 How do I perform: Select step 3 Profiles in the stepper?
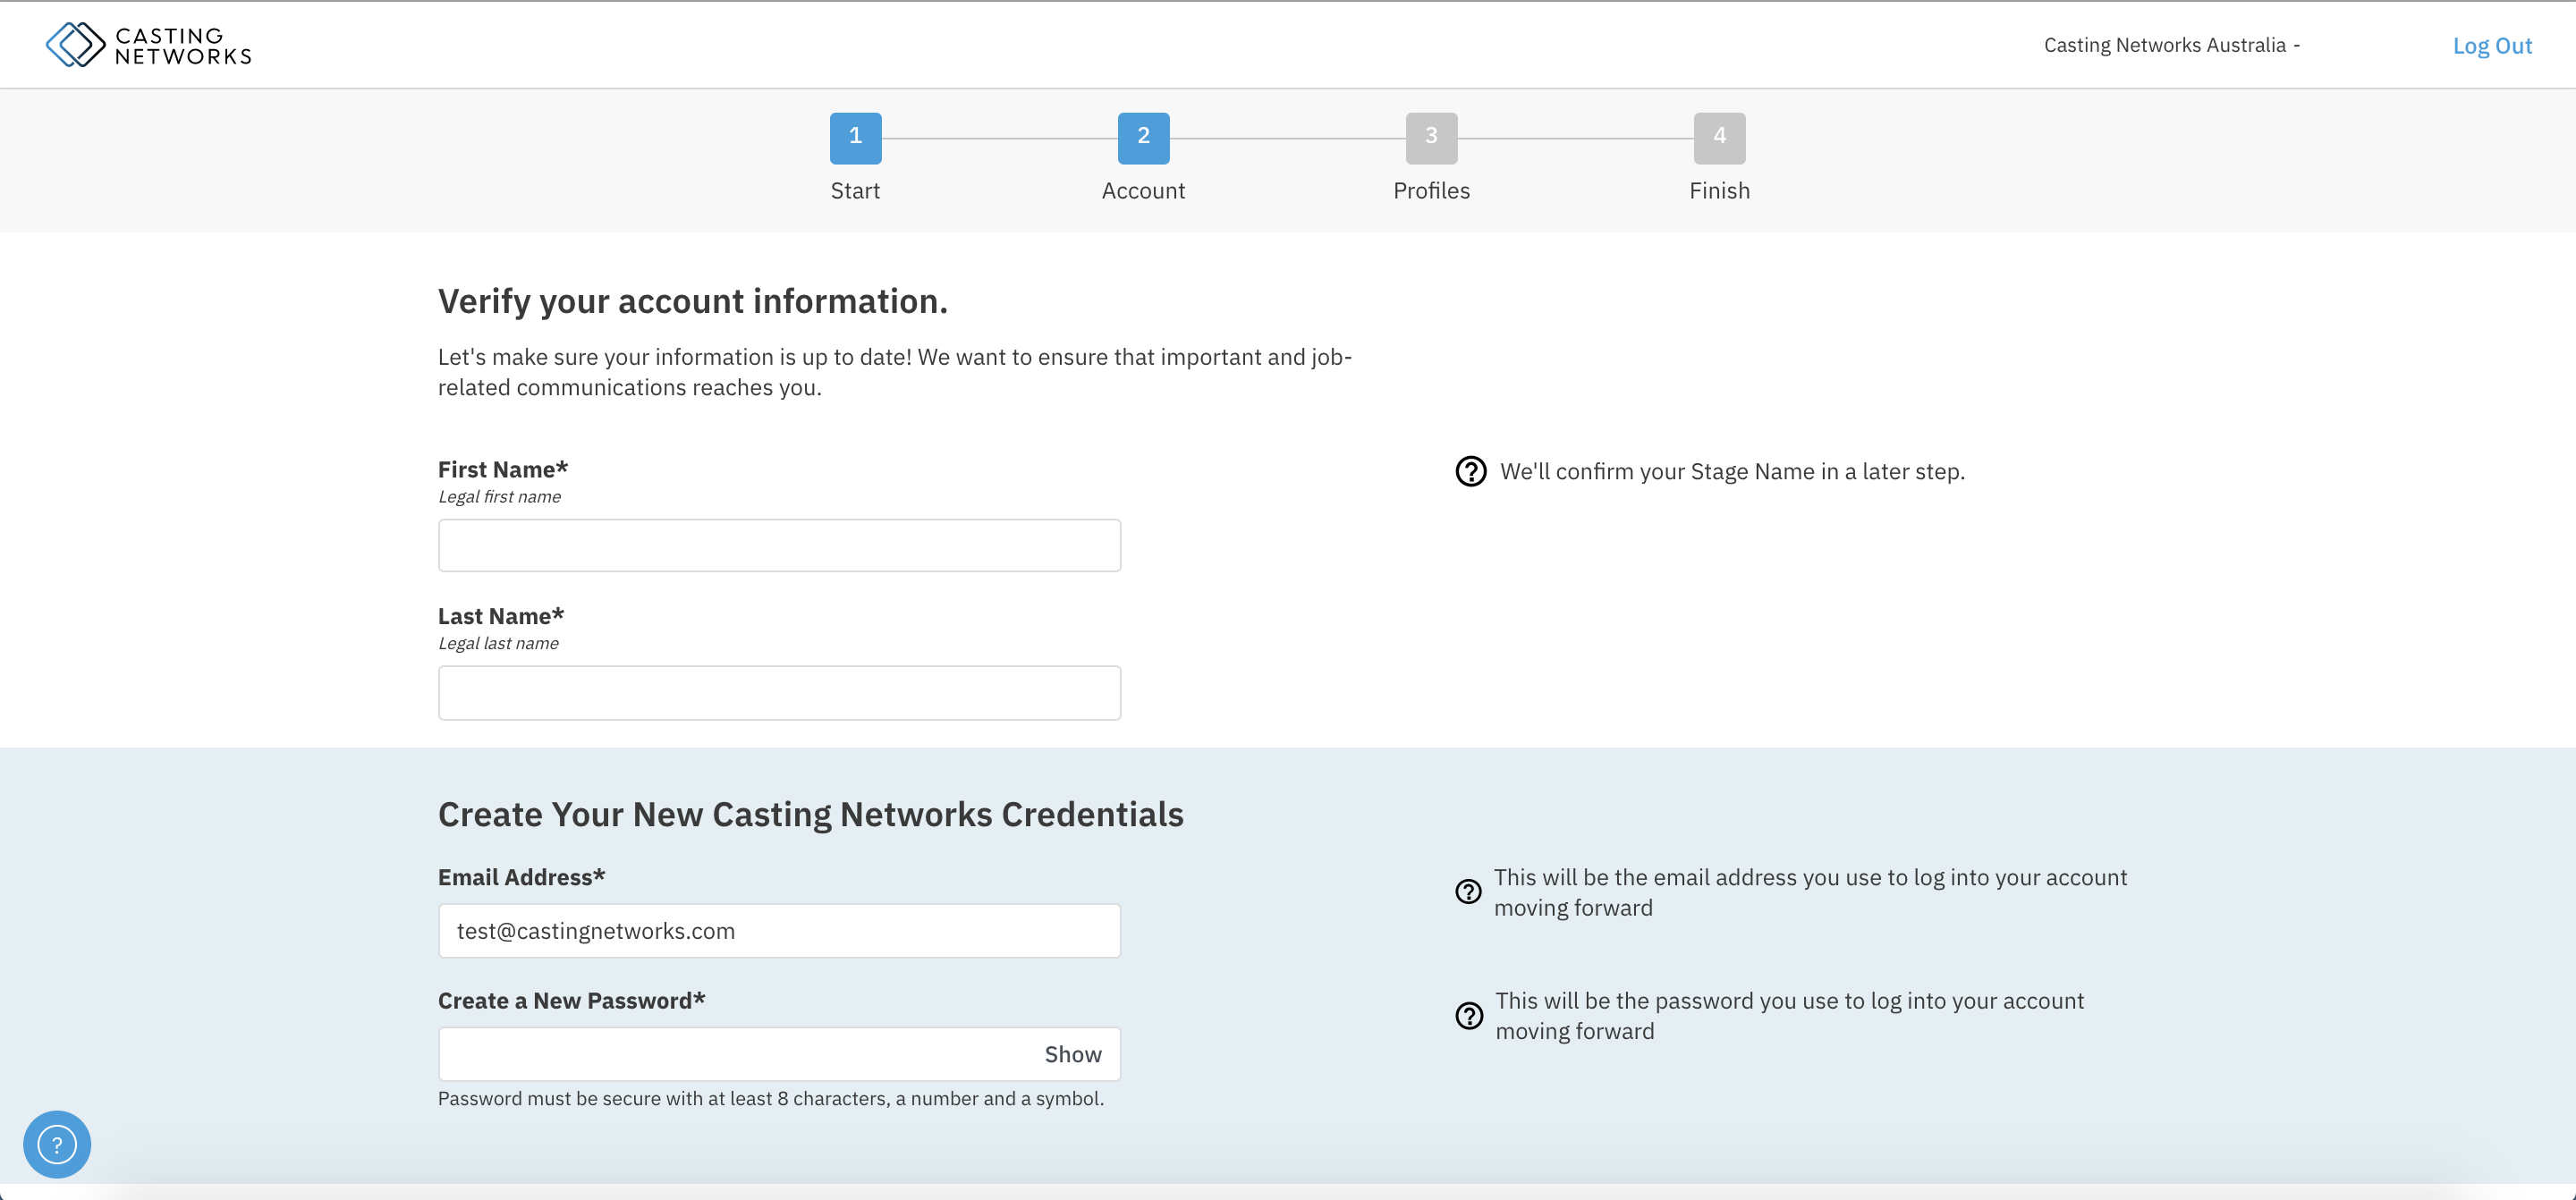[1432, 138]
